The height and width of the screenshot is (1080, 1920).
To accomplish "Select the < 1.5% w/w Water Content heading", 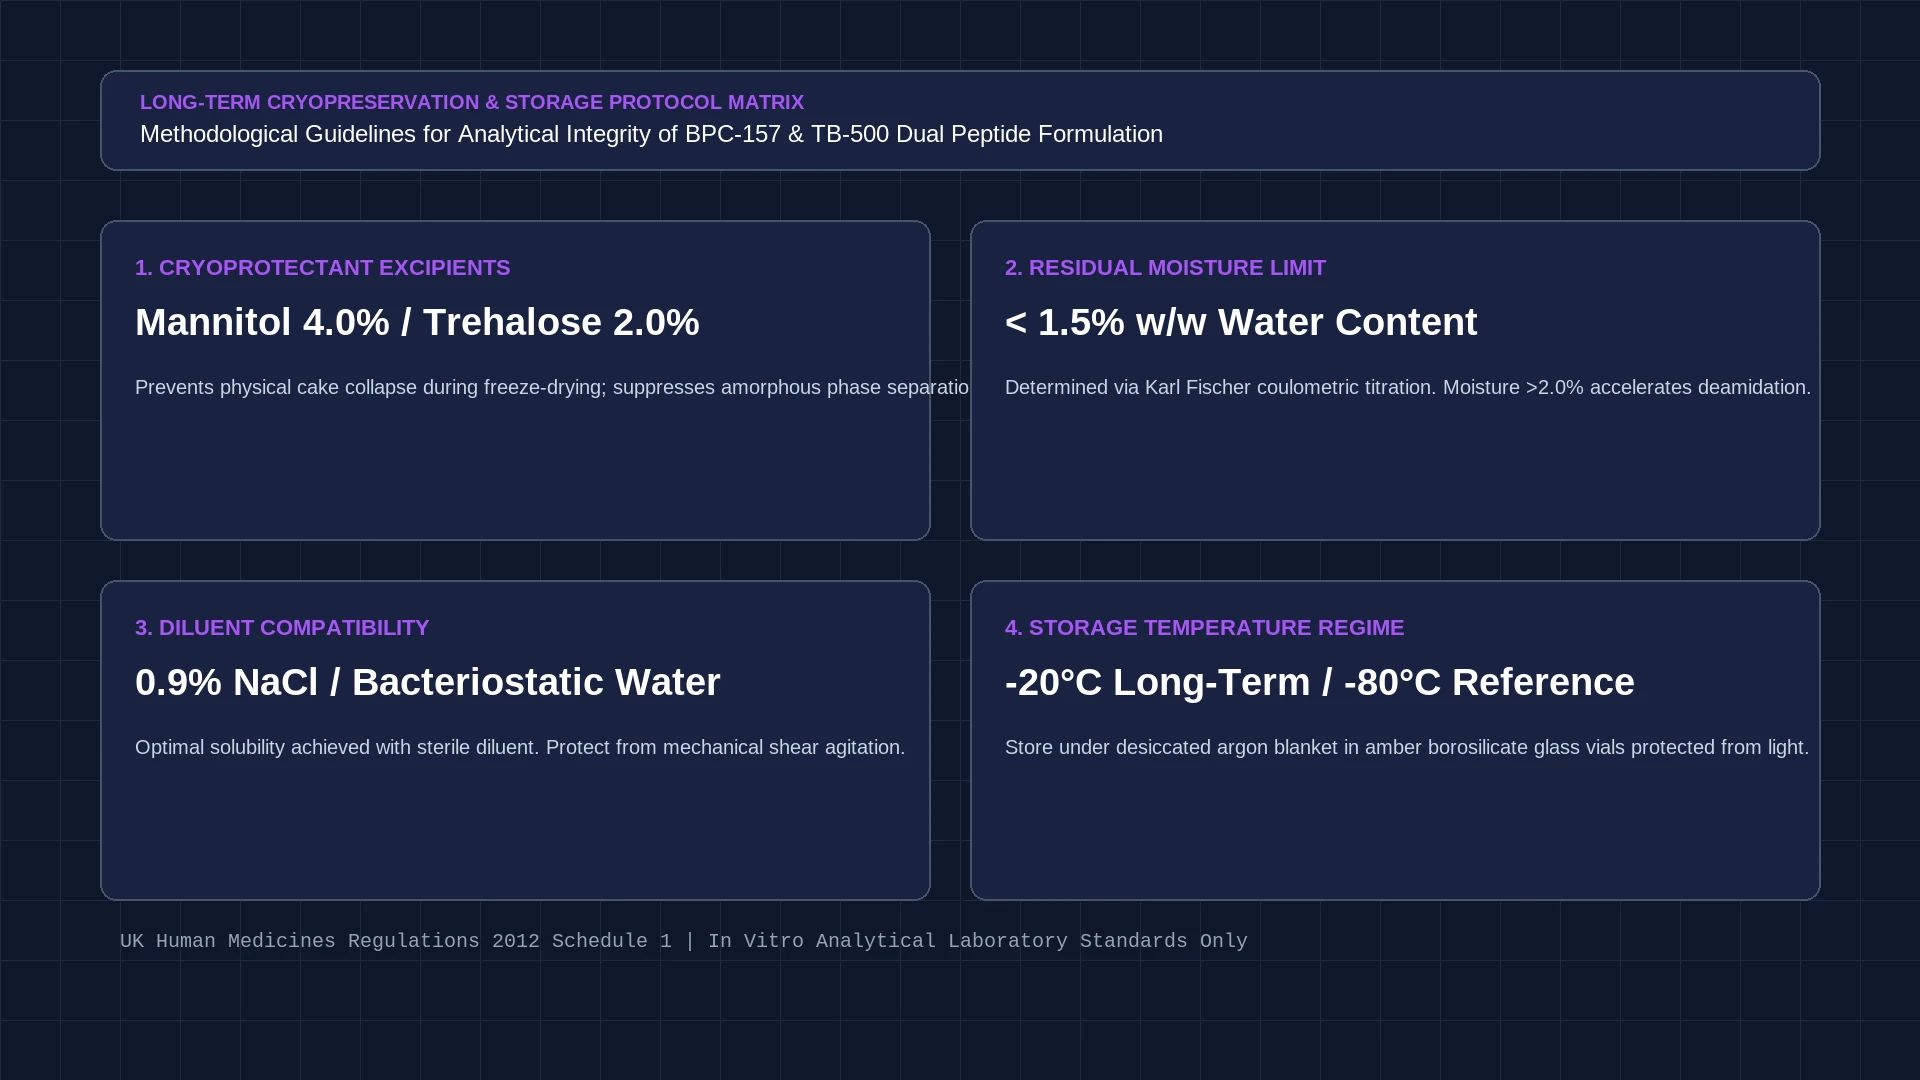I will pyautogui.click(x=1241, y=322).
